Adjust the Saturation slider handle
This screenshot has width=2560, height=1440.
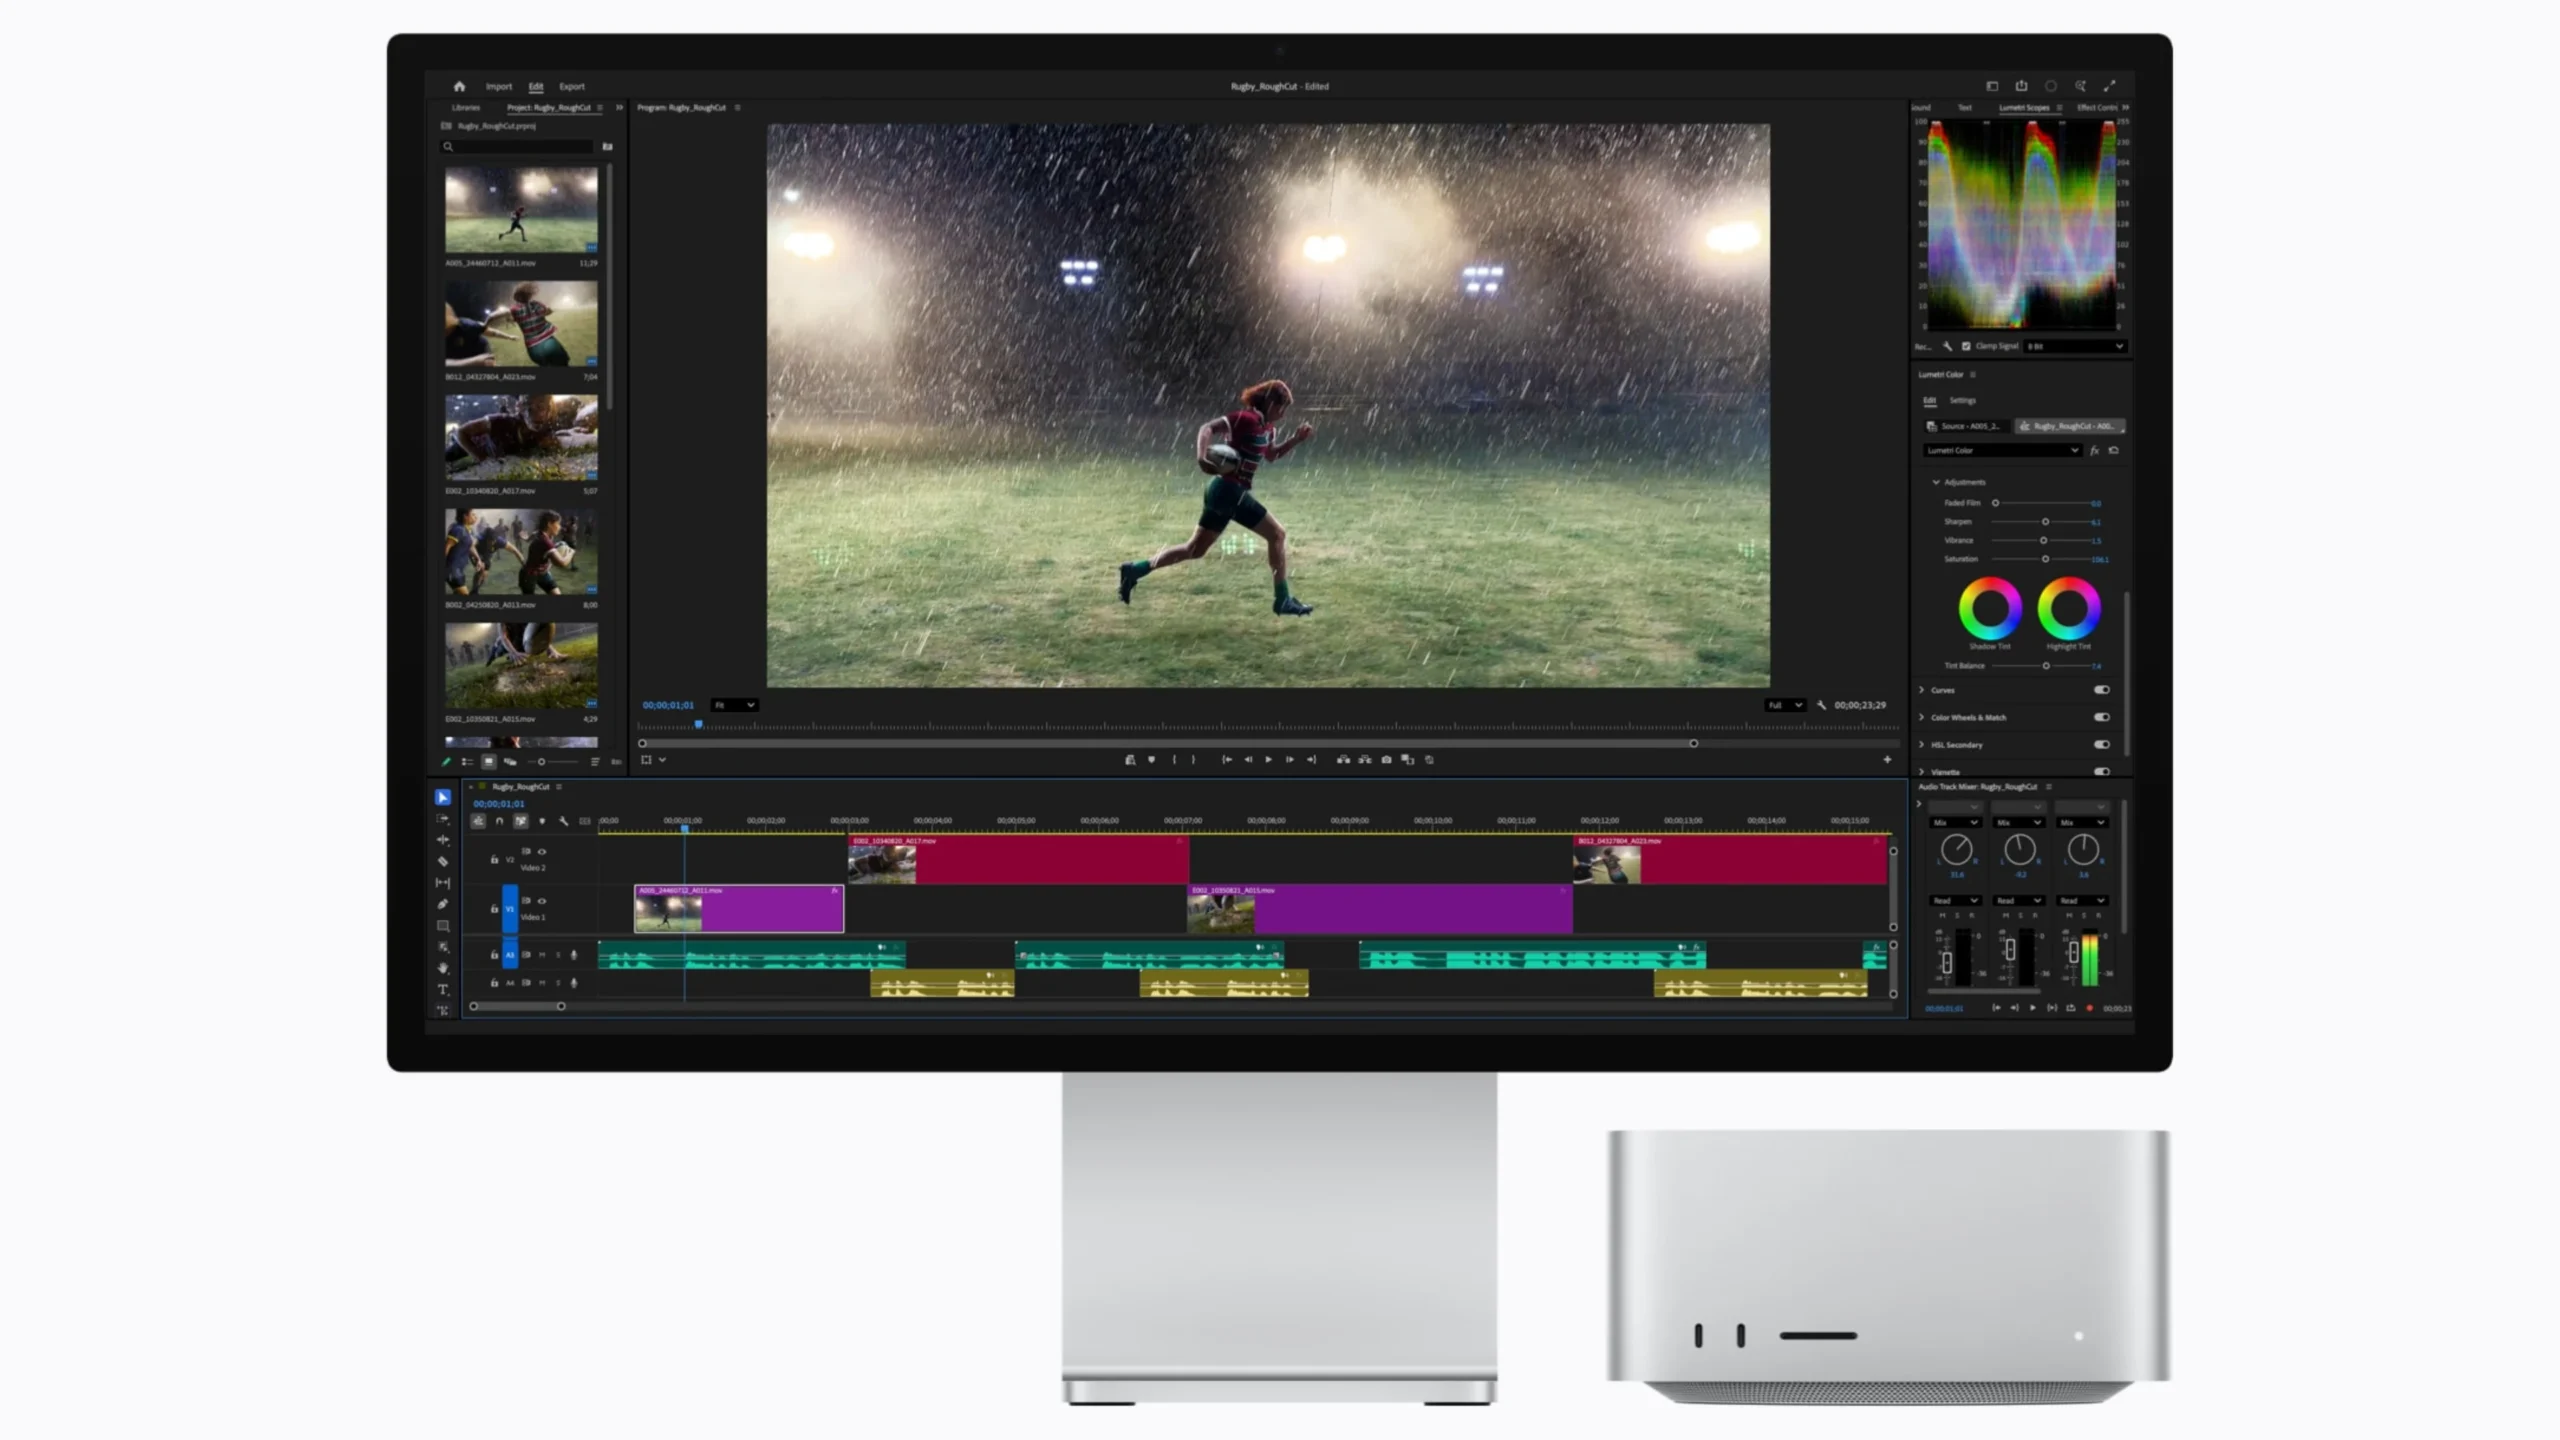tap(2045, 559)
